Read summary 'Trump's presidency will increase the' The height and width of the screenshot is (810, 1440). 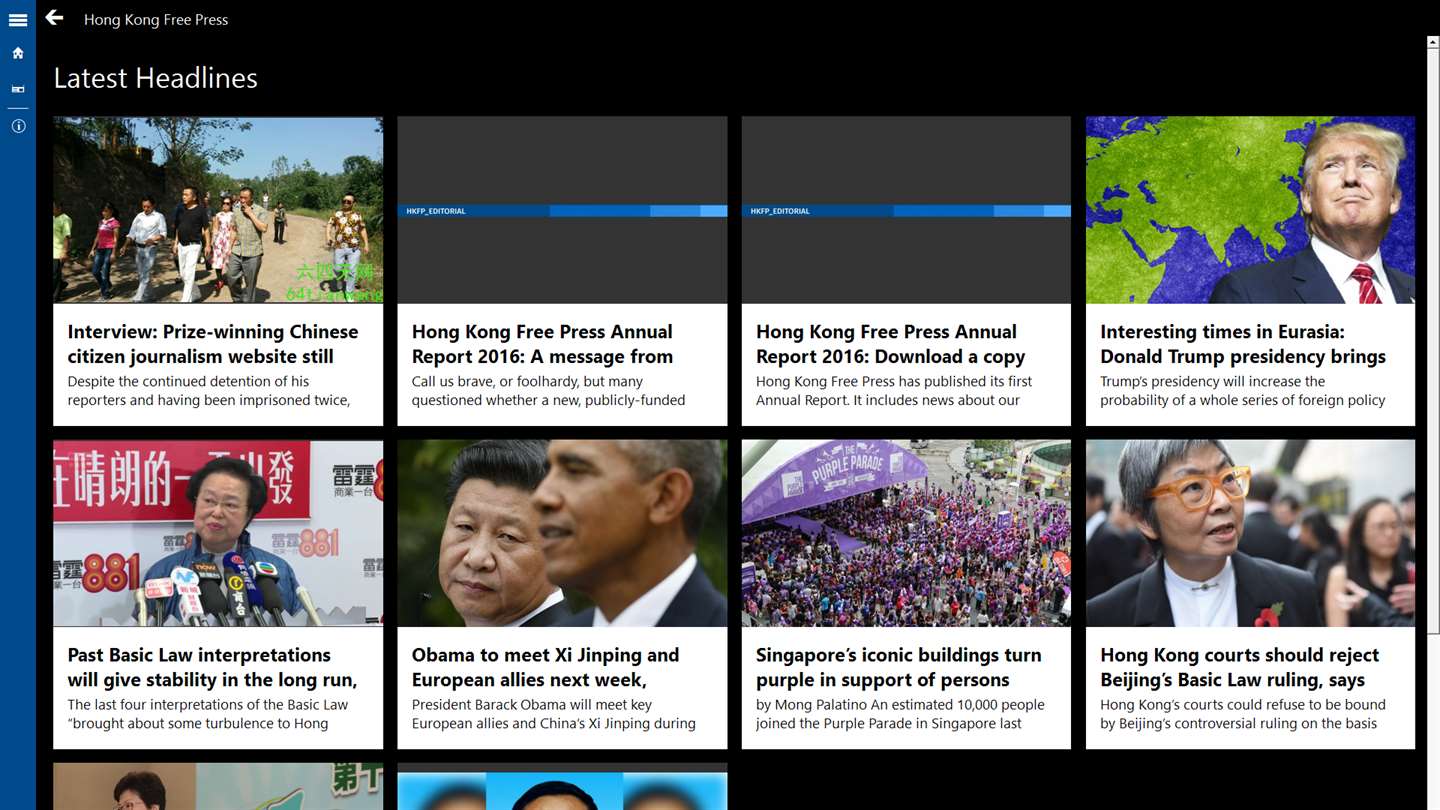click(x=1242, y=391)
